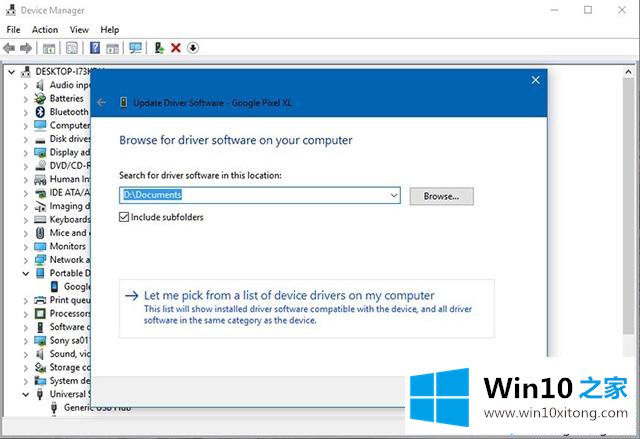This screenshot has width=640, height=439.
Task: Select the Computer tree item
Action: tap(70, 125)
